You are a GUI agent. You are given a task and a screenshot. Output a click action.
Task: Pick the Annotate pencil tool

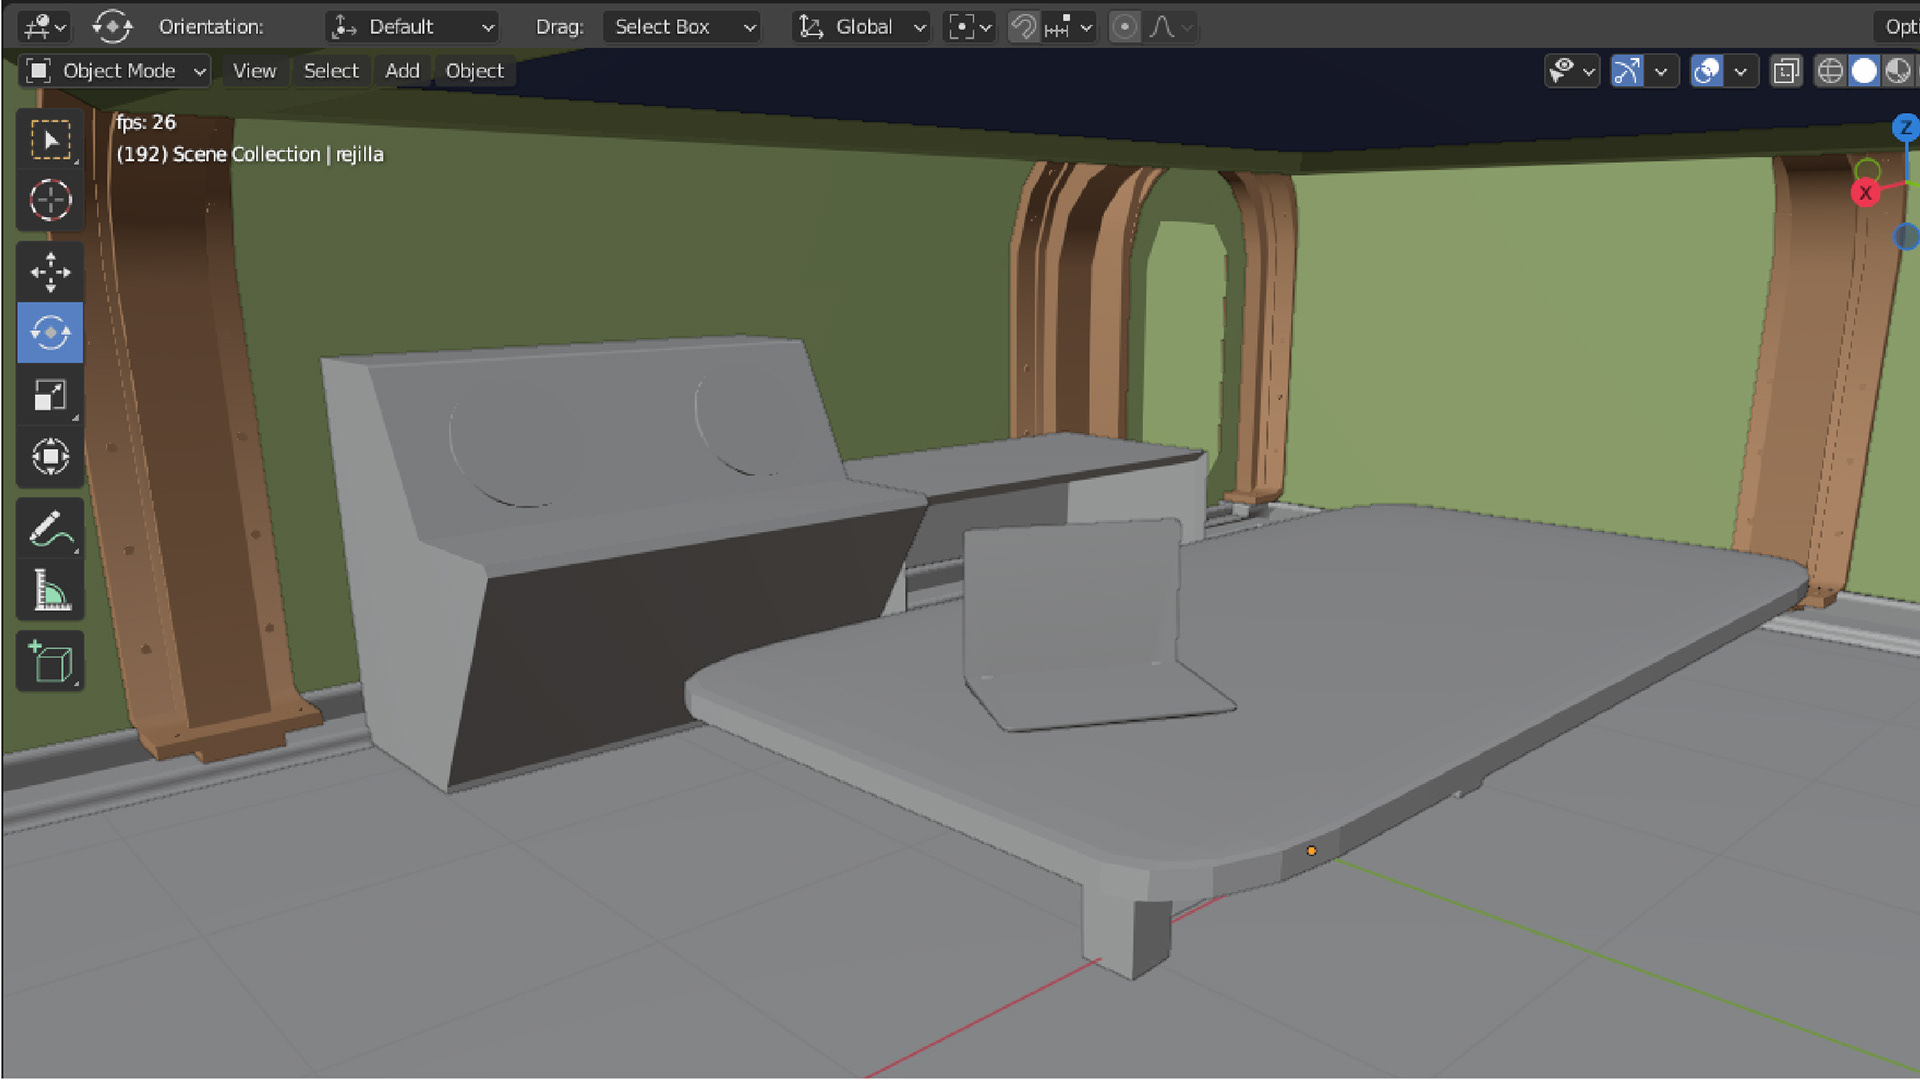coord(50,529)
